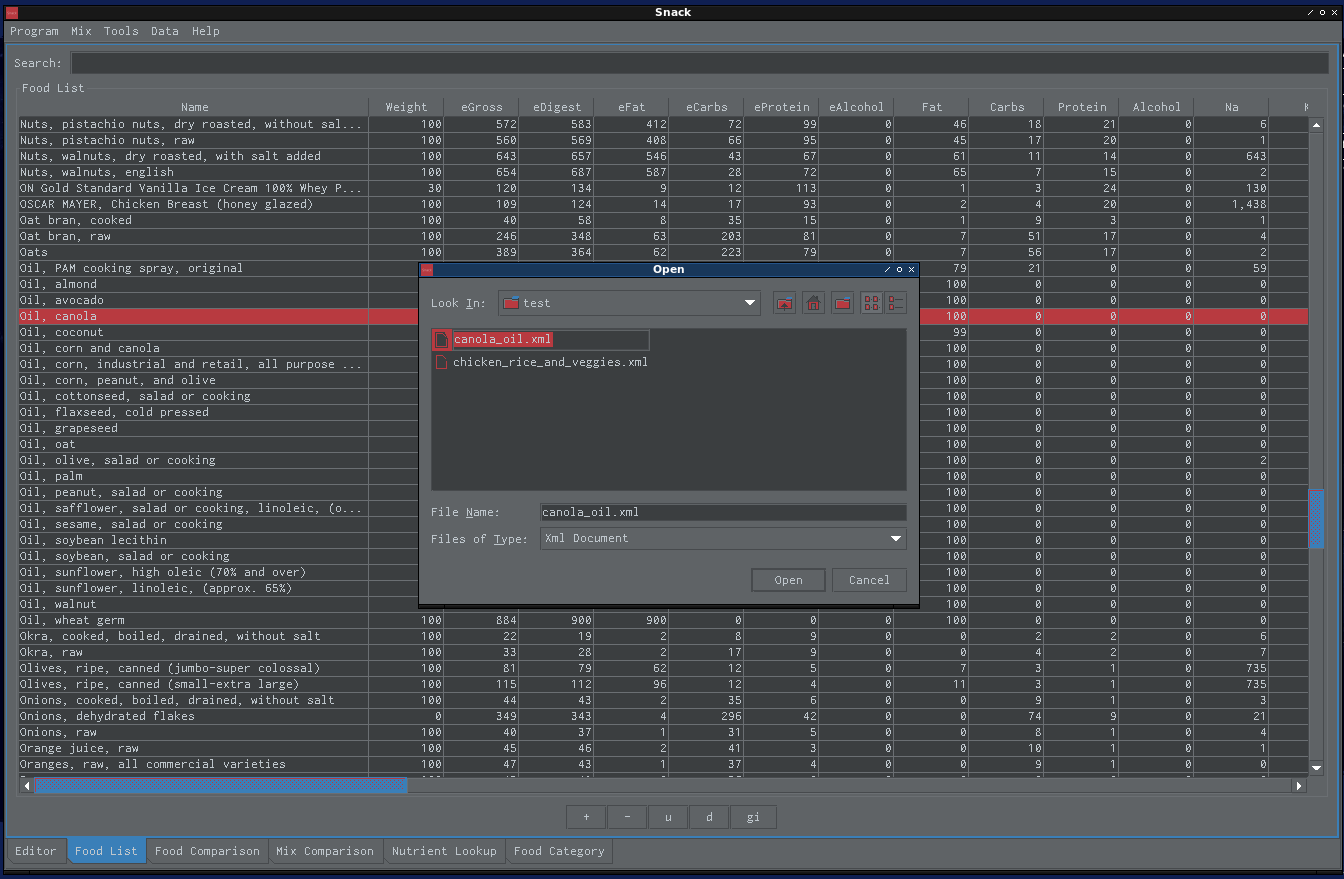
Task: Click the eProtein column header
Action: [x=781, y=107]
